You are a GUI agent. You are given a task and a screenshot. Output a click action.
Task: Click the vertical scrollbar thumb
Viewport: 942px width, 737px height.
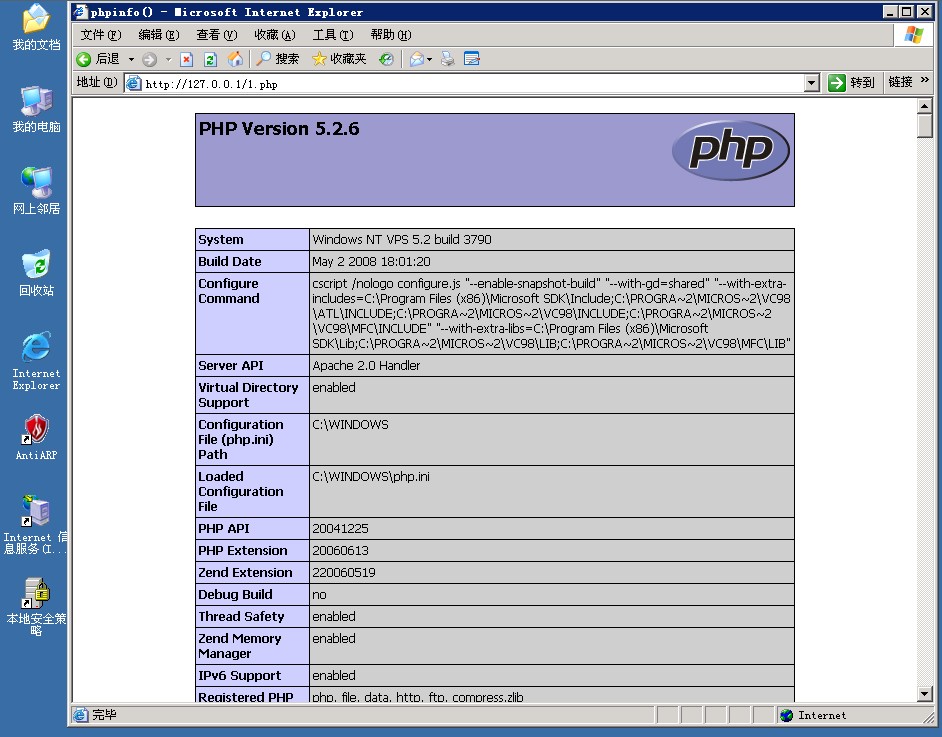point(925,126)
